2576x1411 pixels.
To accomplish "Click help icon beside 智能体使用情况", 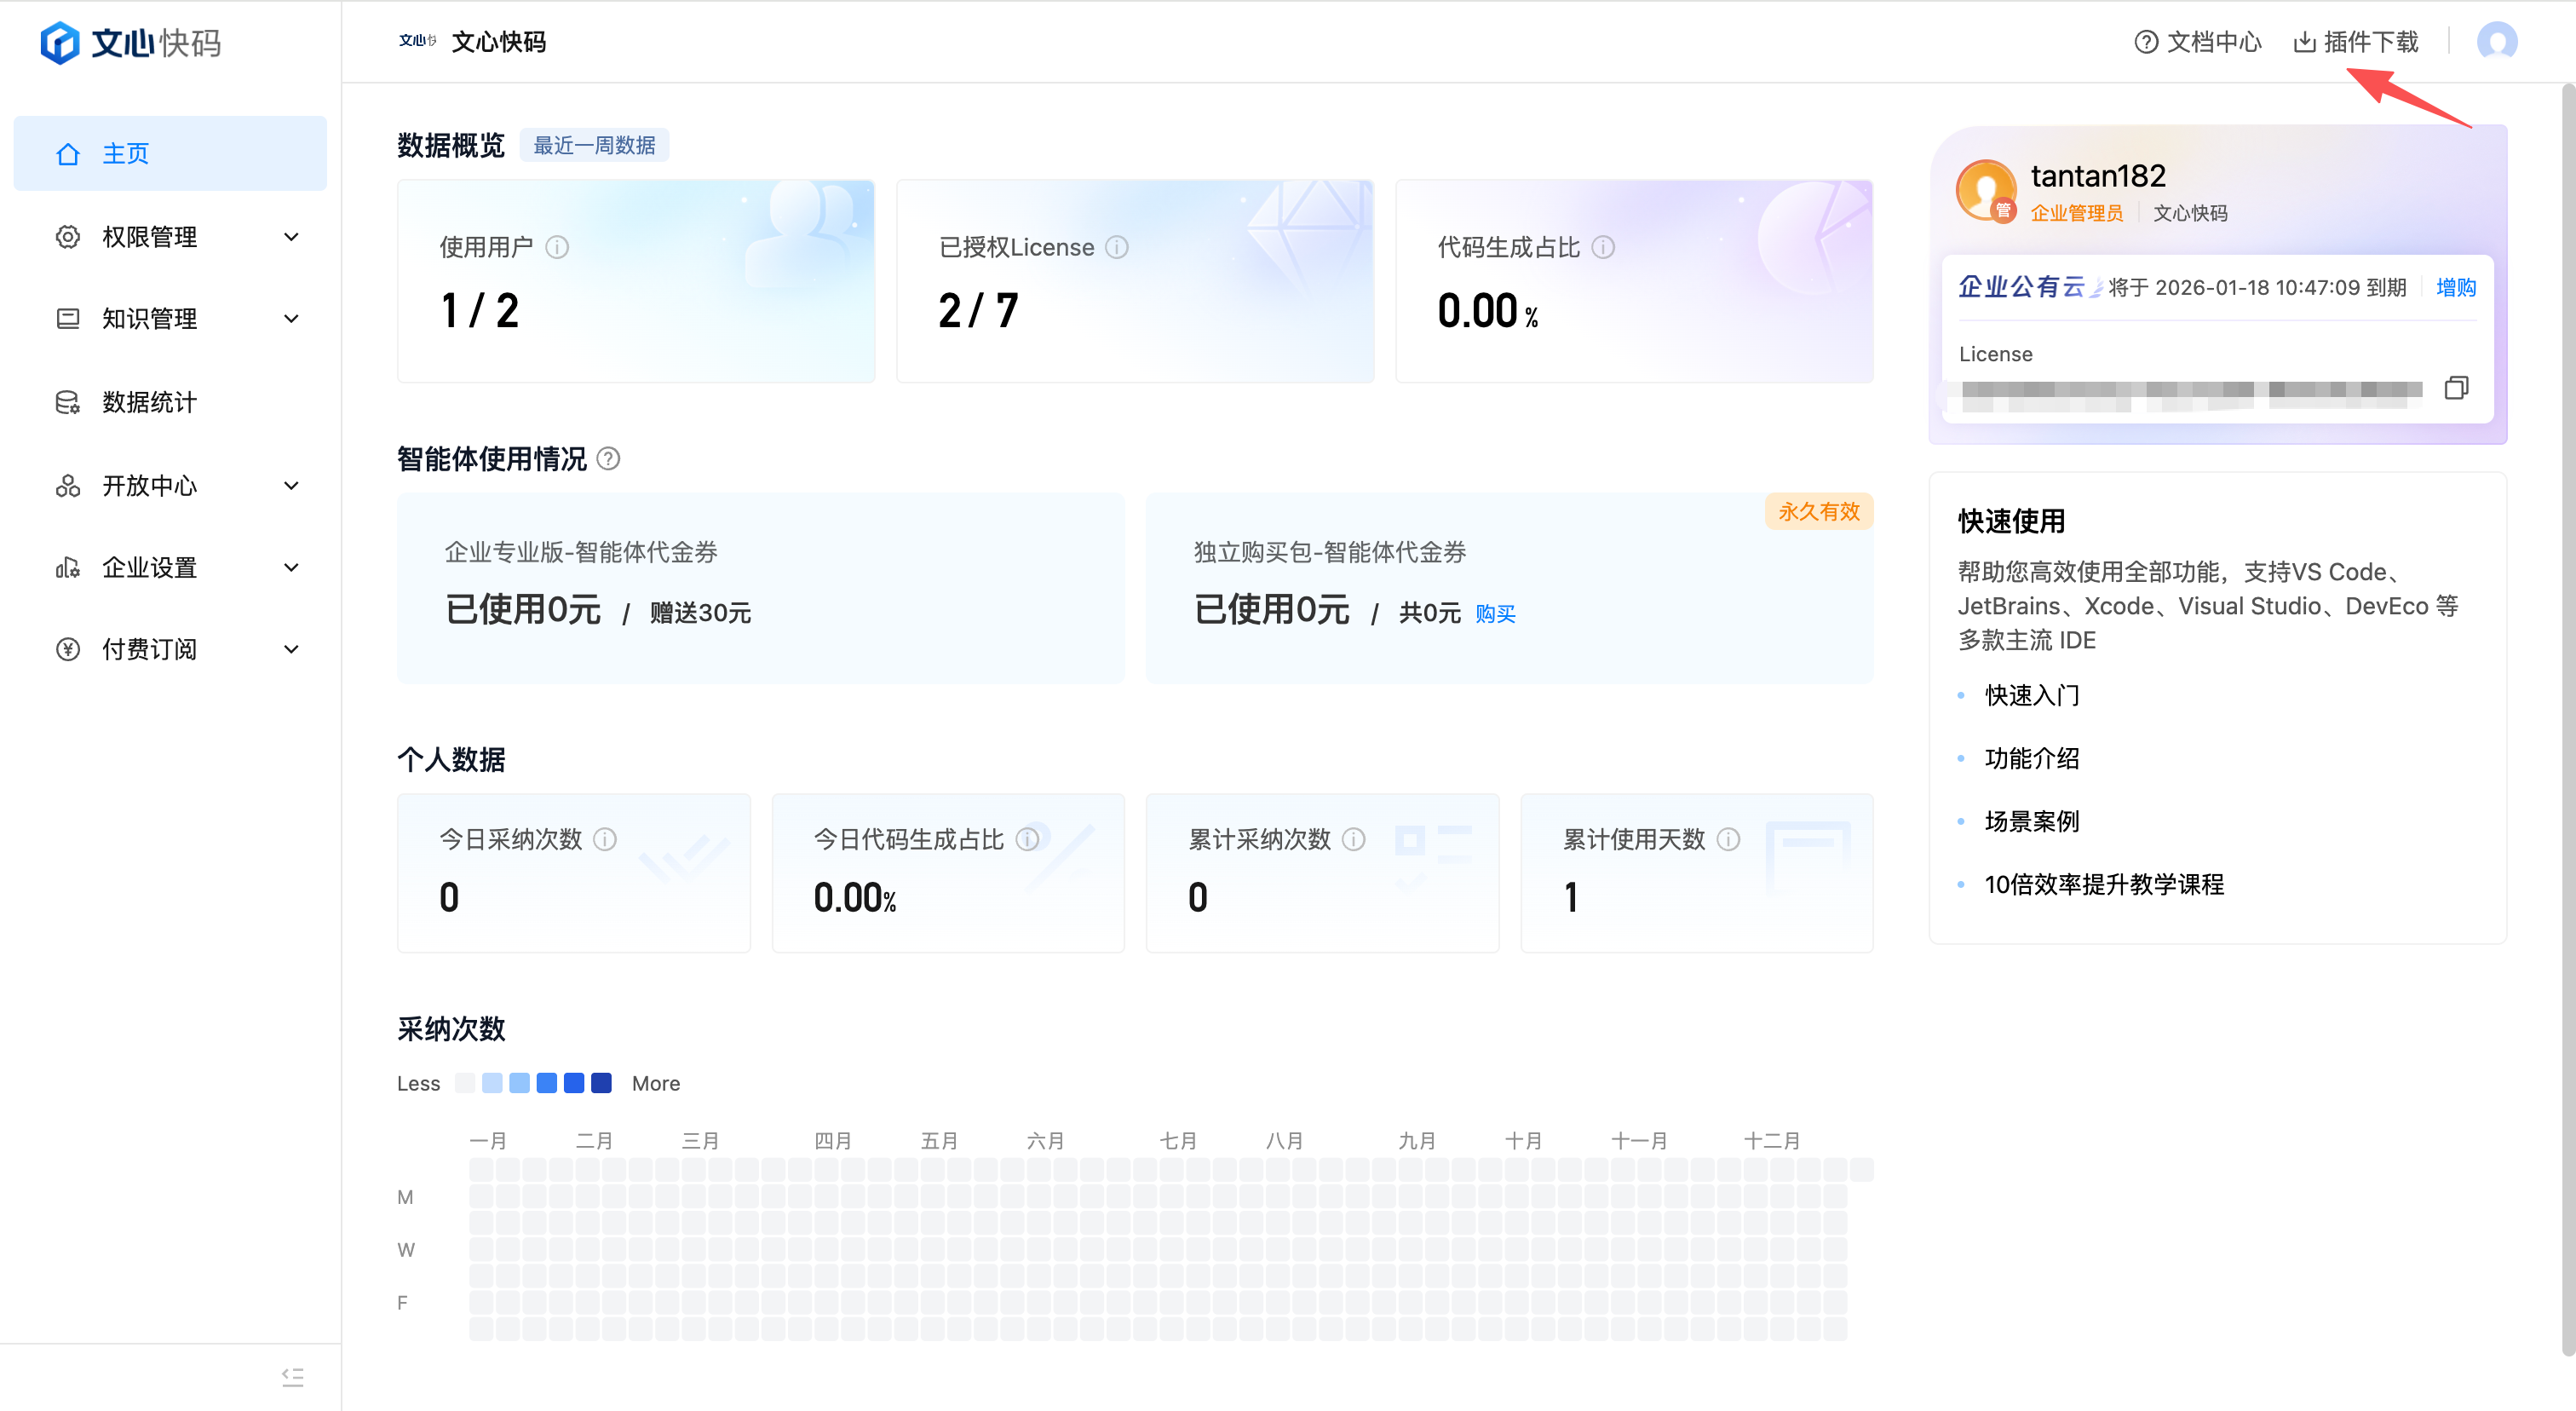I will pyautogui.click(x=608, y=459).
